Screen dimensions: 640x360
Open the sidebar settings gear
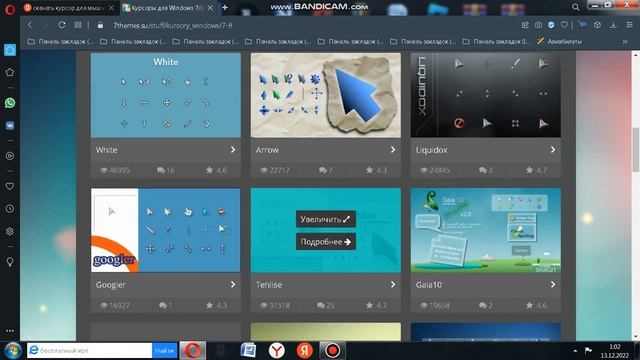[x=10, y=231]
